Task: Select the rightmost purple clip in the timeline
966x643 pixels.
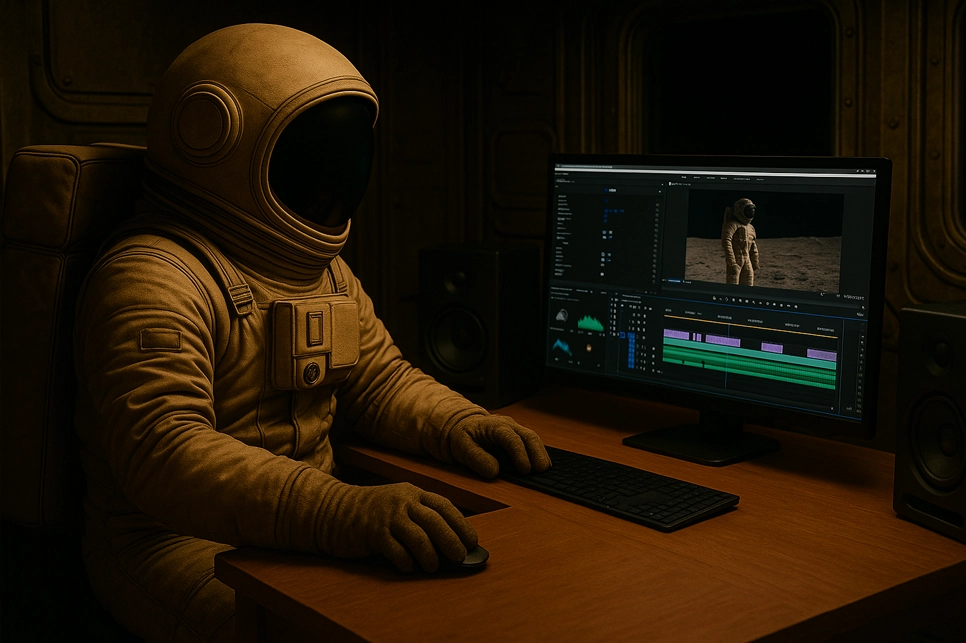Action: tap(822, 354)
